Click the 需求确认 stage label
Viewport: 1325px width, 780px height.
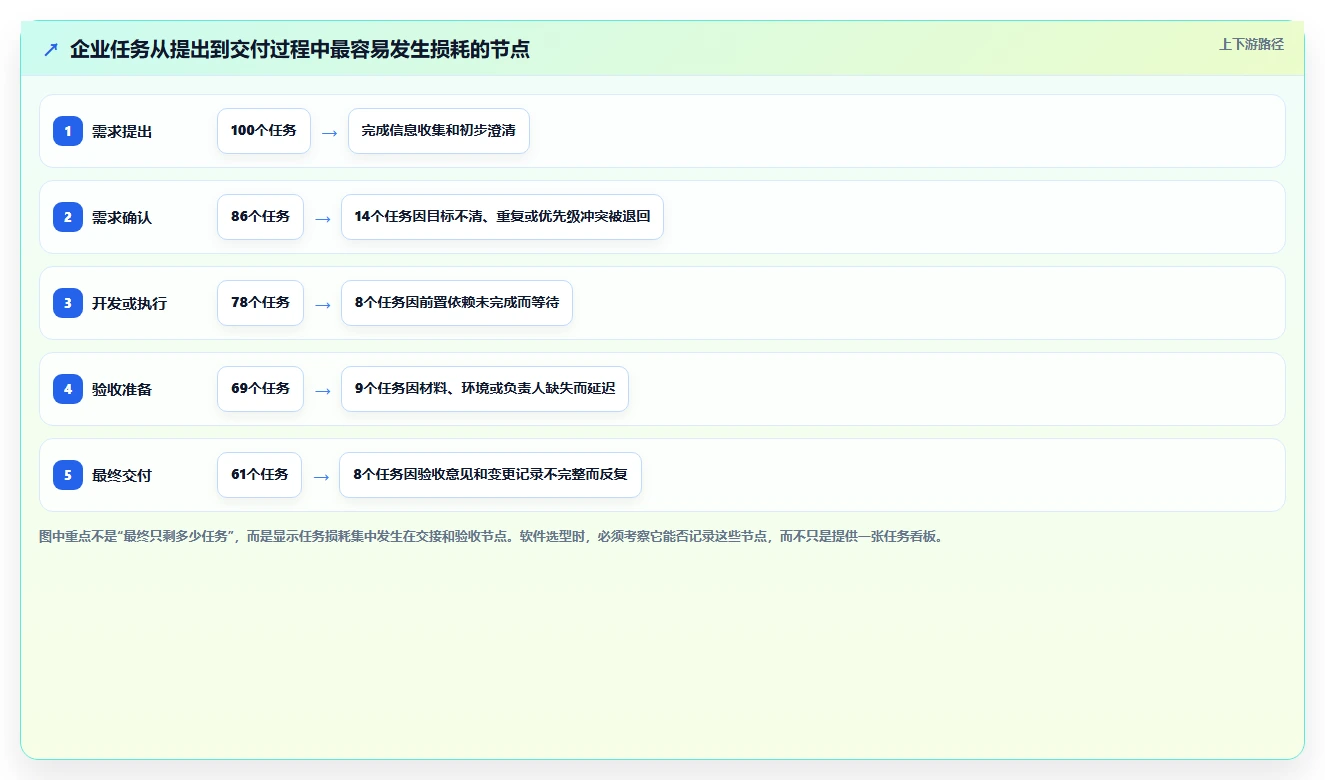pyautogui.click(x=122, y=217)
